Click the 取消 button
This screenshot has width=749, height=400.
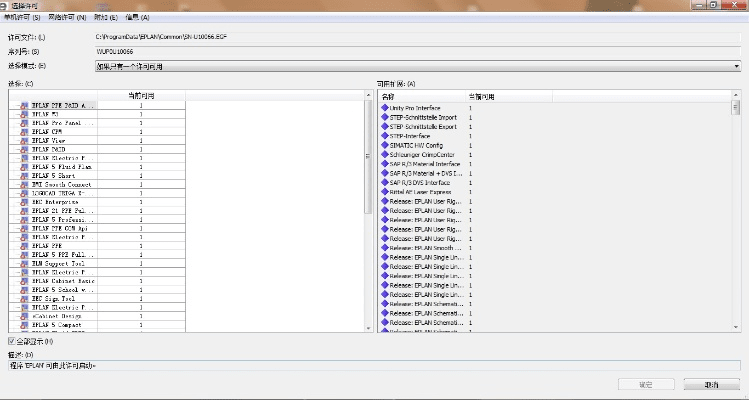click(x=711, y=384)
